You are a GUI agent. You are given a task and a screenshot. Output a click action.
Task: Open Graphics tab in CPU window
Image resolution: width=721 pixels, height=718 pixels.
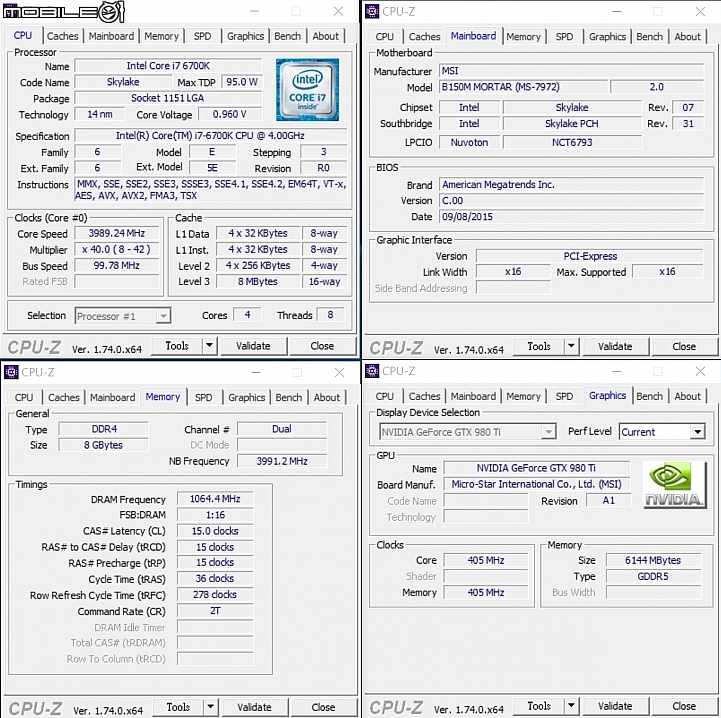coord(246,36)
